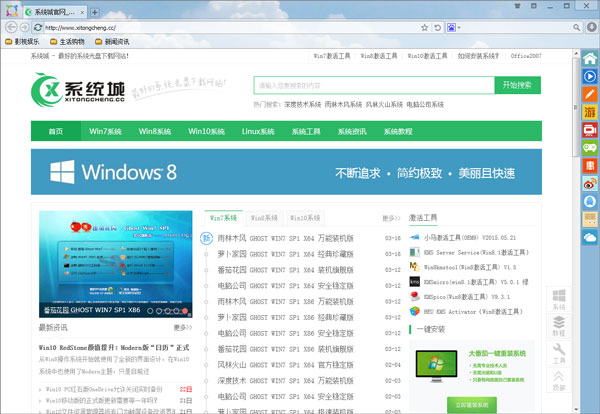Image resolution: width=600 pixels, height=414 pixels.
Task: Click the page vertical scrollbar thumb
Action: tap(576, 107)
